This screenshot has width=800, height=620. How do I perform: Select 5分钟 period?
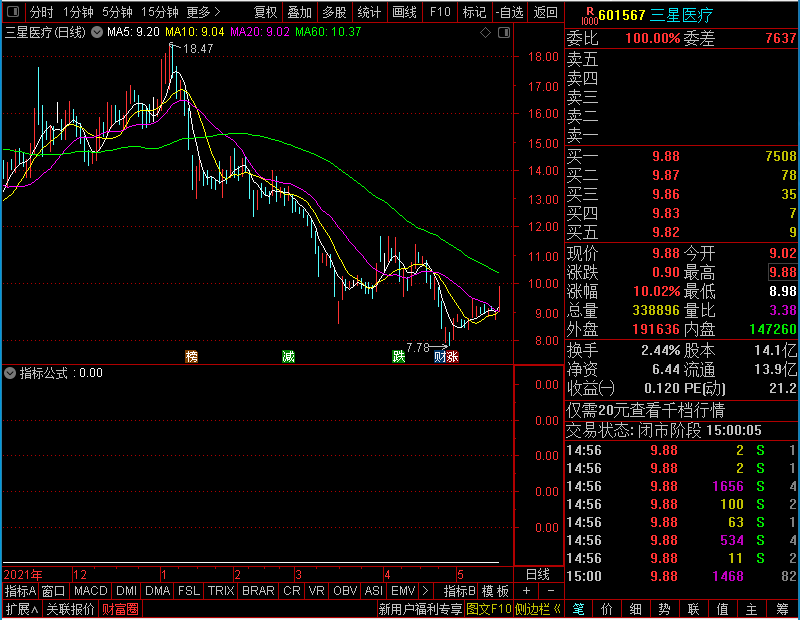click(117, 12)
